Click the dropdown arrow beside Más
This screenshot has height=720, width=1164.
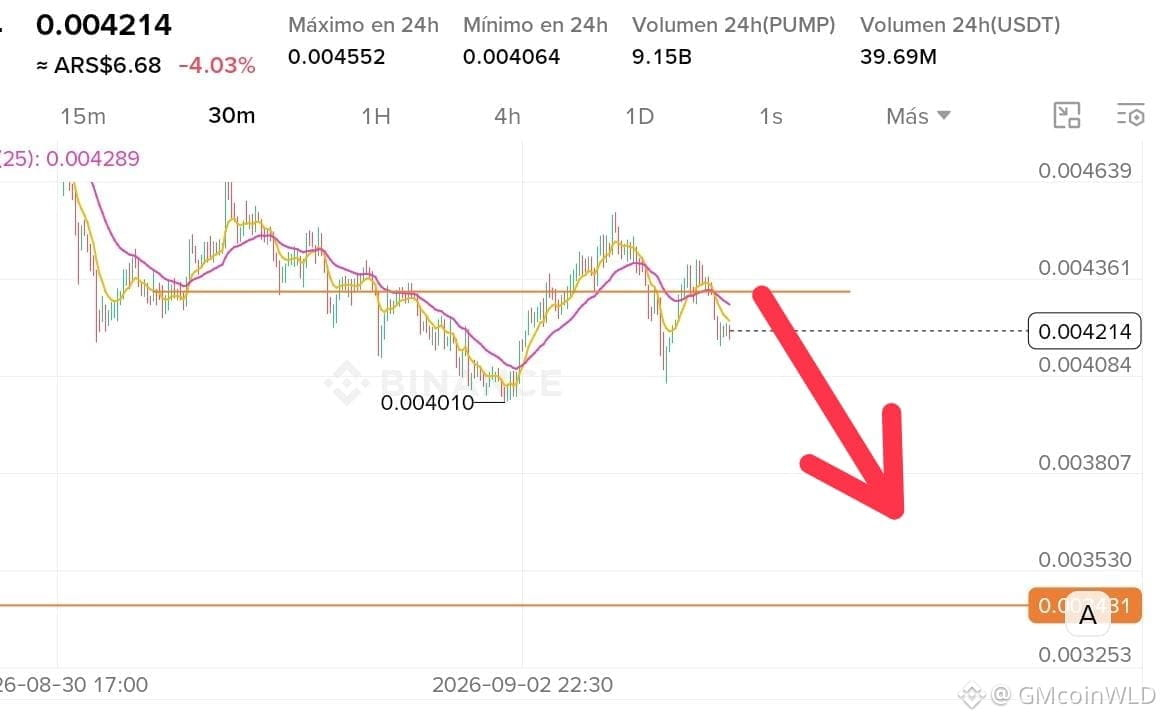944,116
